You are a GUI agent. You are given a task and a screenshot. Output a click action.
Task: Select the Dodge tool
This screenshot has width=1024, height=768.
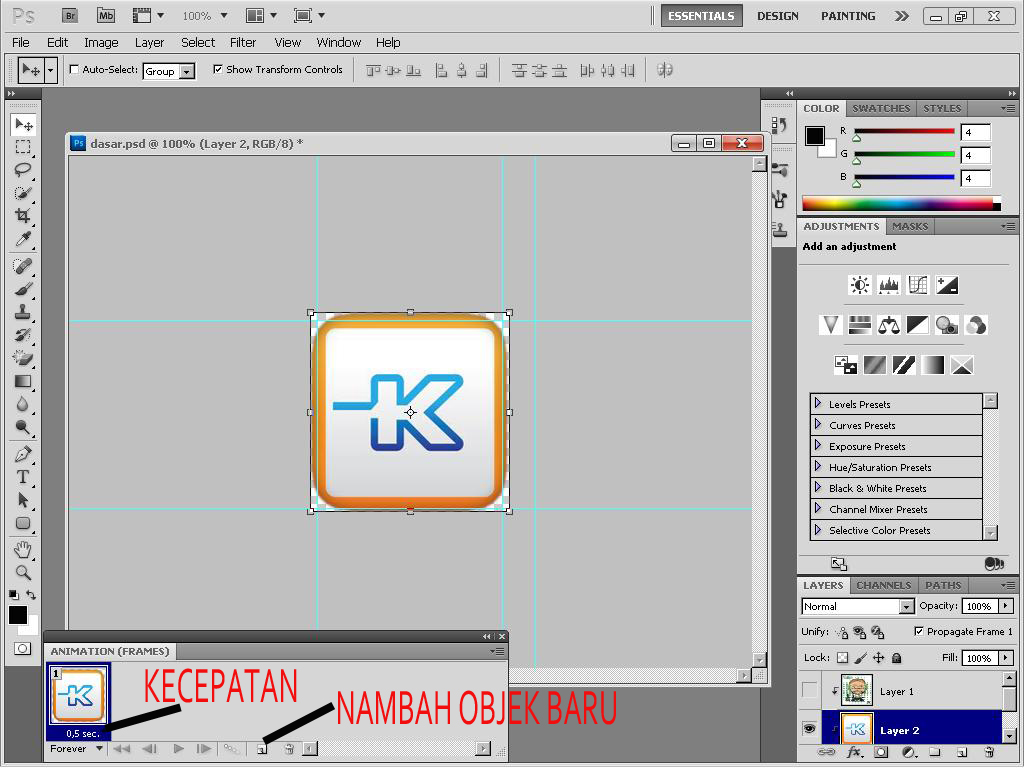coord(23,427)
